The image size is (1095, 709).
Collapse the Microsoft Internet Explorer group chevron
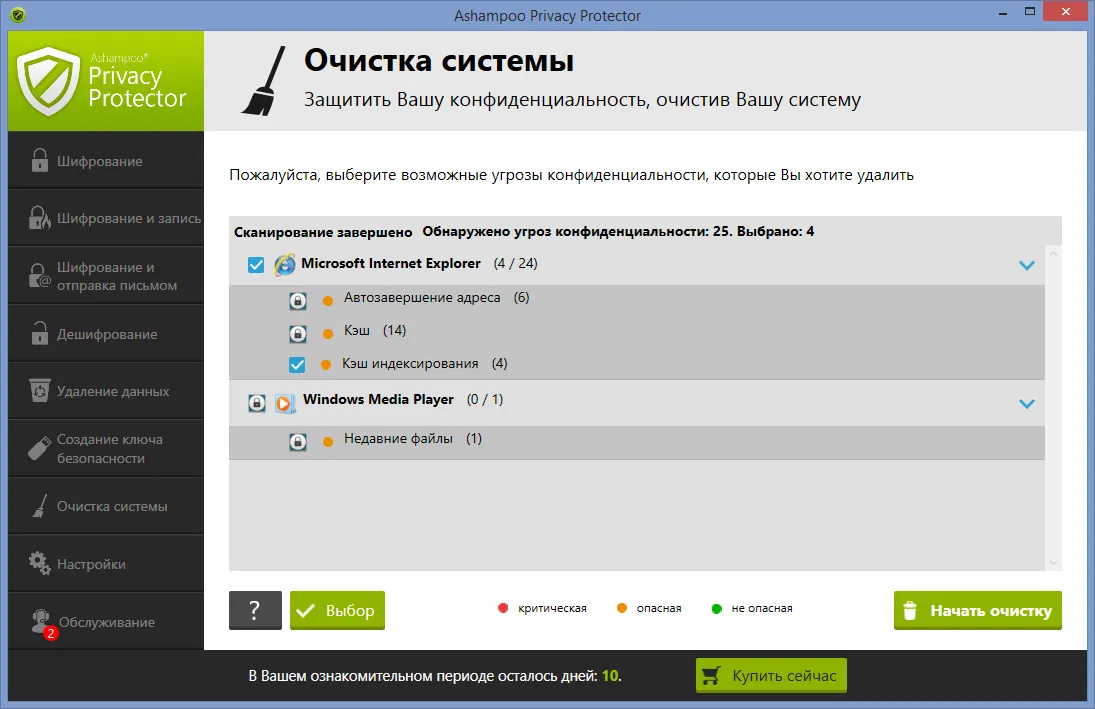point(1027,265)
